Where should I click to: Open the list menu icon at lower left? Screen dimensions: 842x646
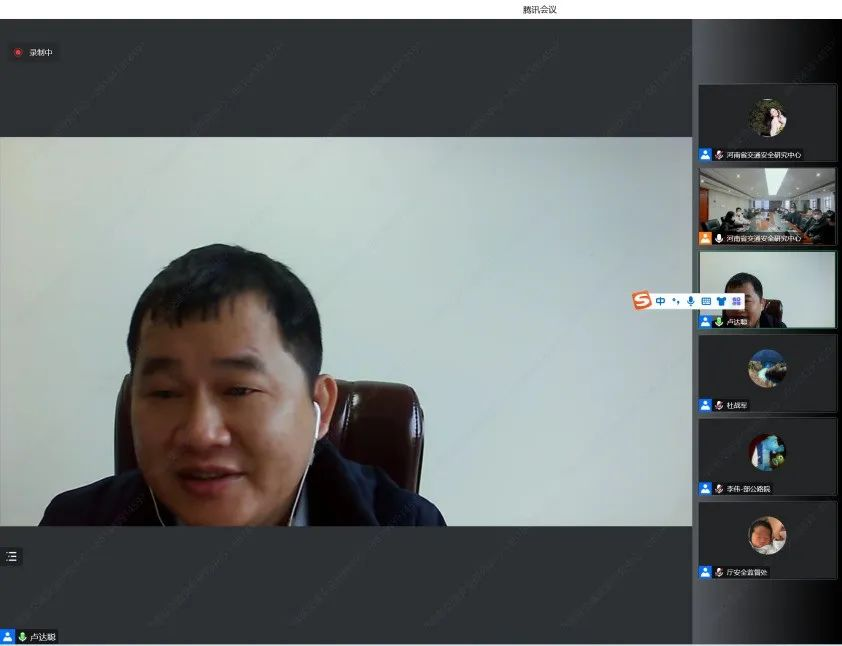coord(12,556)
